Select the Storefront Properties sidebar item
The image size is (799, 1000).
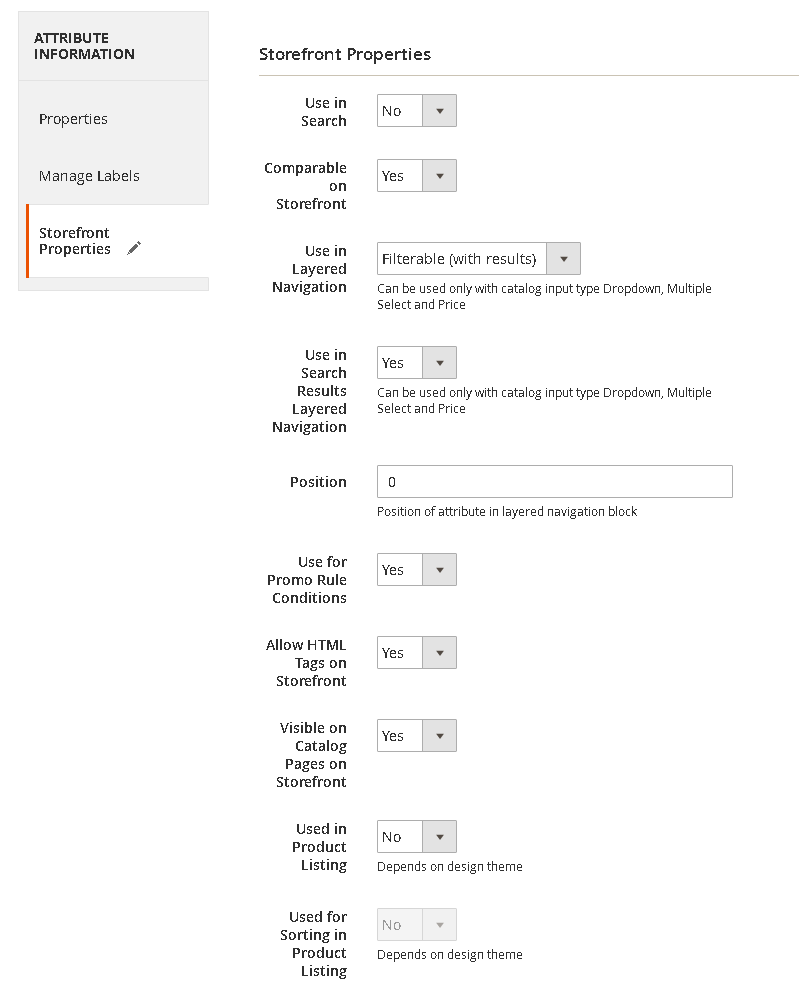point(75,241)
